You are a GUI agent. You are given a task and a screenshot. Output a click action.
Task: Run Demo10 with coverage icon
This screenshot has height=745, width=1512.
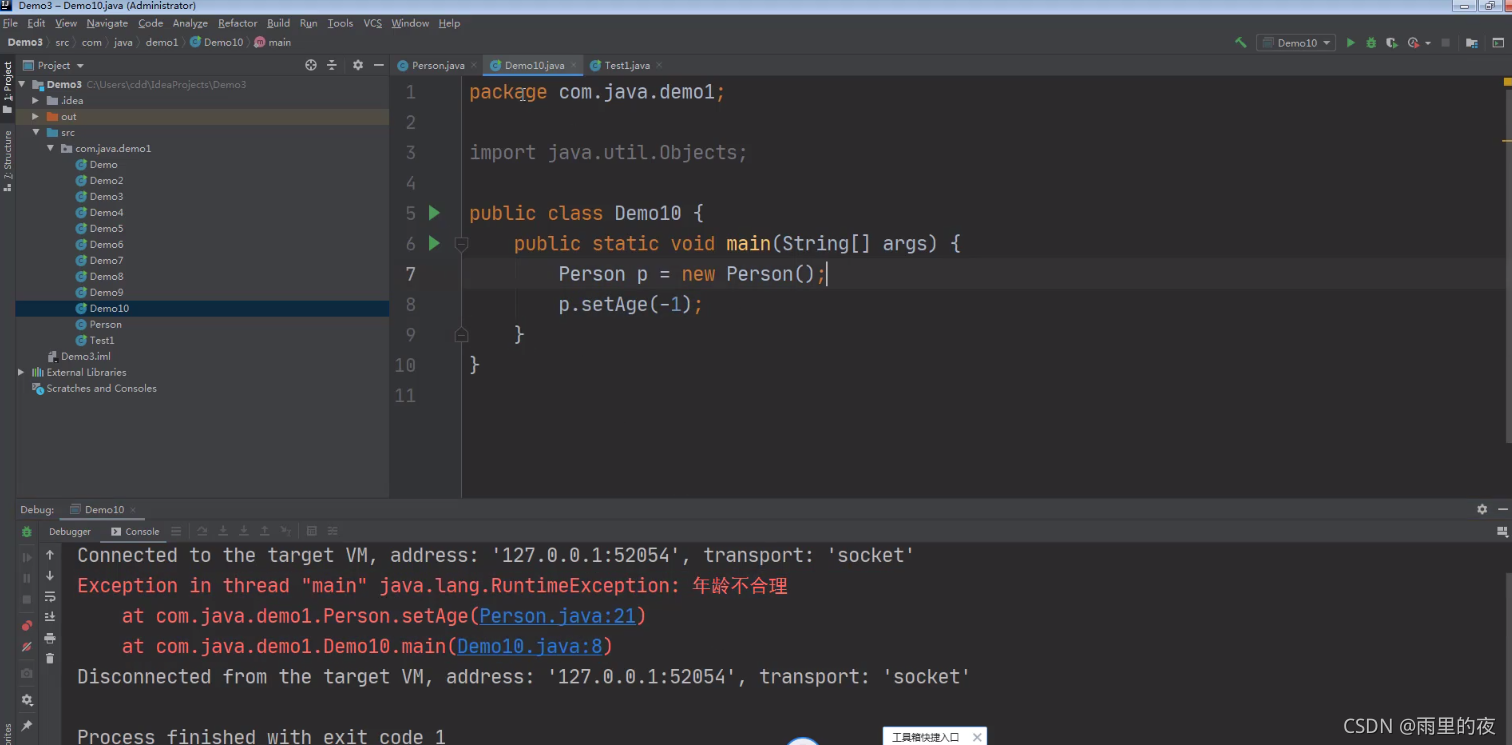tap(1391, 42)
